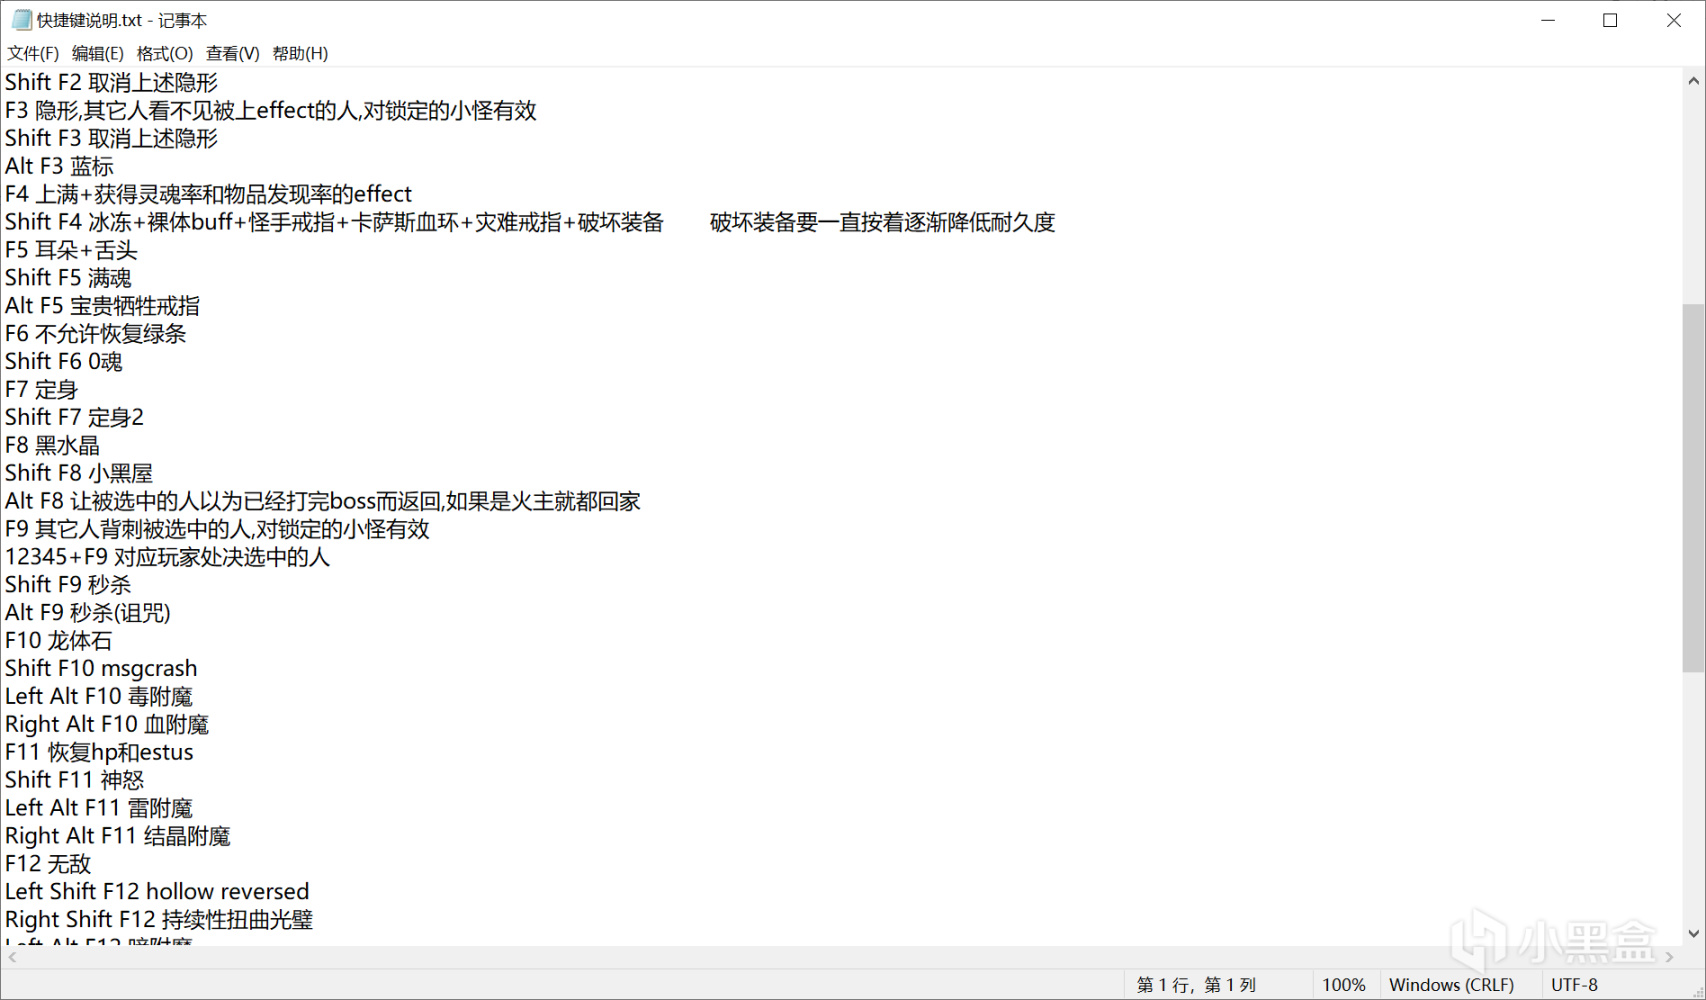Click the line 'F5 耳朵+舌头'
Image resolution: width=1706 pixels, height=1000 pixels.
coord(71,251)
